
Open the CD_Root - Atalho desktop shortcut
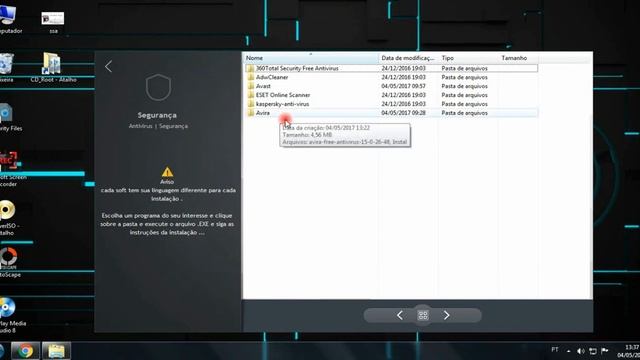tap(53, 67)
